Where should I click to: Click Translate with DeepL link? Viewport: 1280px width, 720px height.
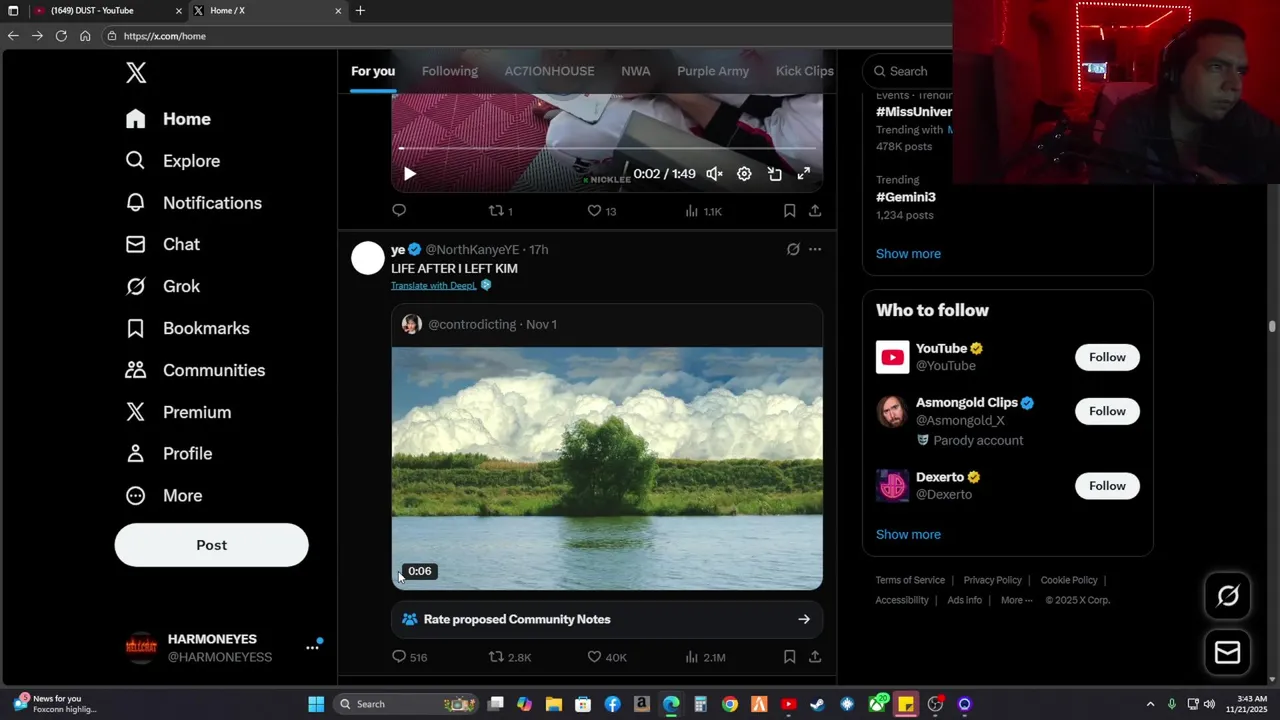[434, 285]
